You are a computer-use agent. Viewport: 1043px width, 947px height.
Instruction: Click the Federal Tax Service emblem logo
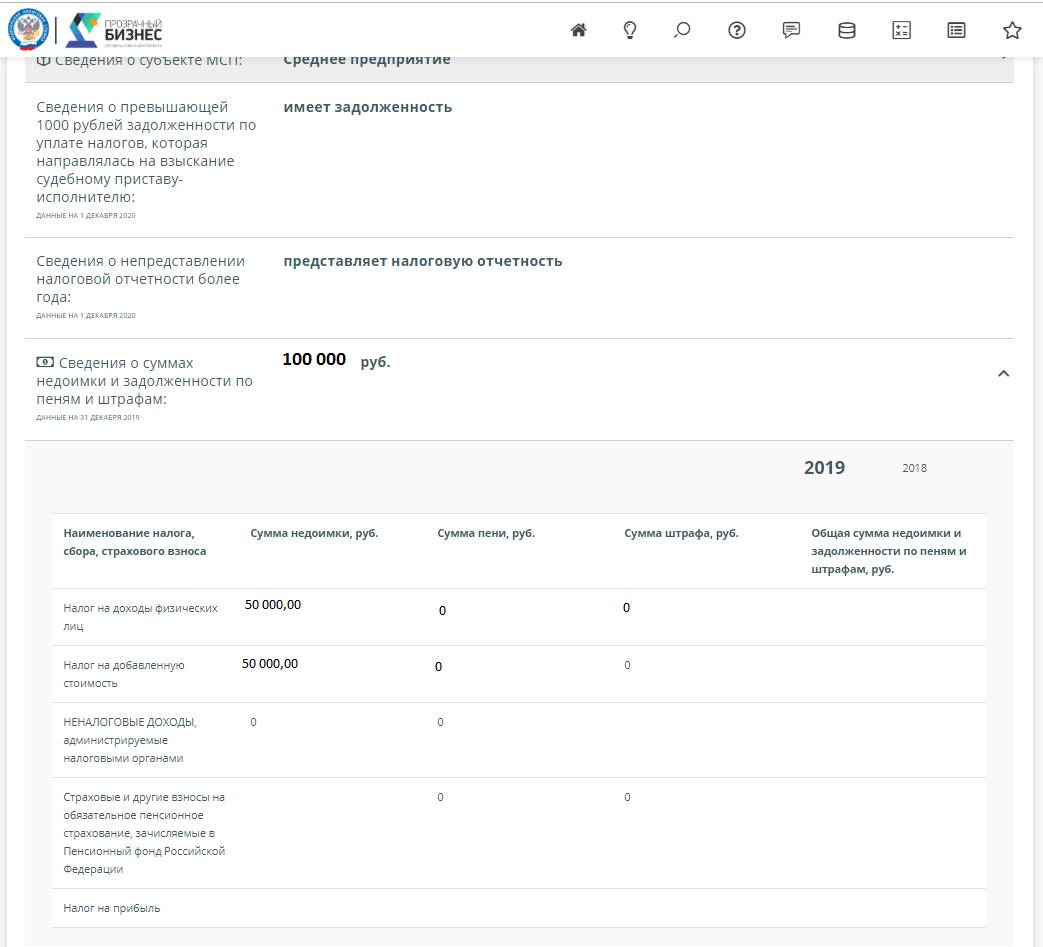coord(28,30)
